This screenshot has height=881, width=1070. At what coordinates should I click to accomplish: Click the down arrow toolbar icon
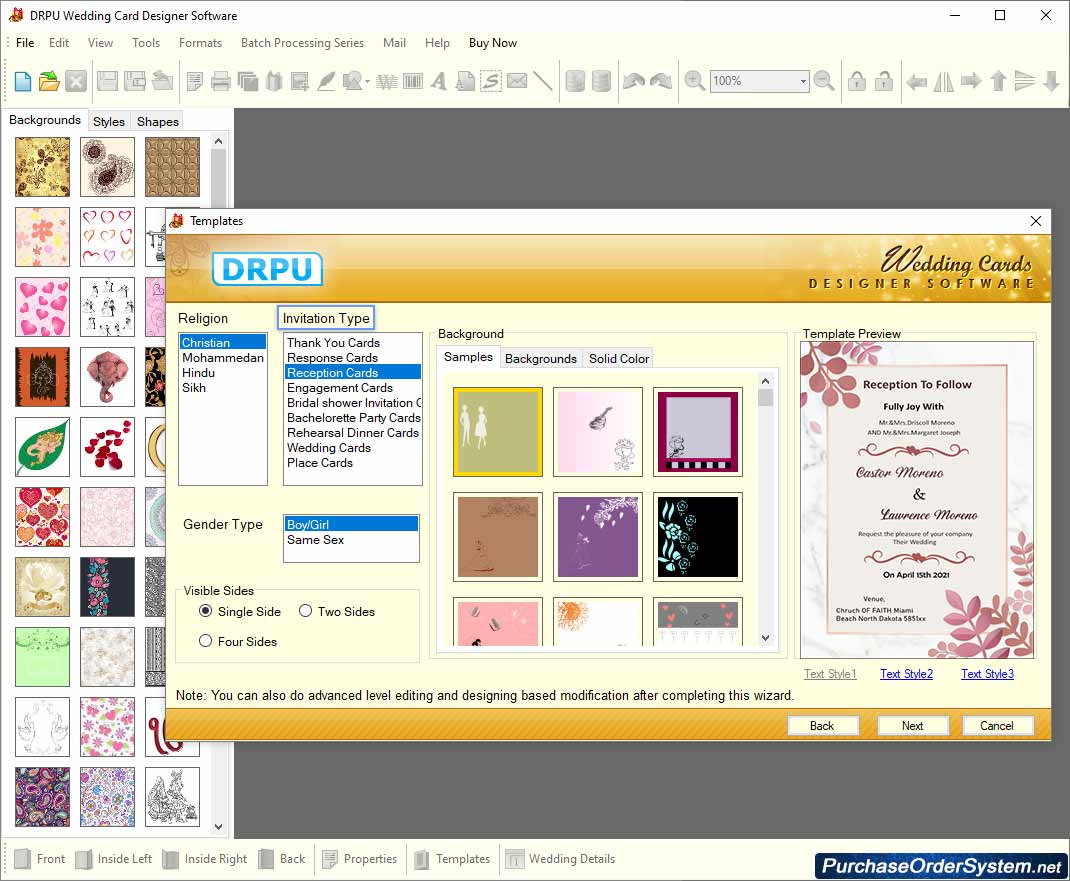click(1052, 81)
